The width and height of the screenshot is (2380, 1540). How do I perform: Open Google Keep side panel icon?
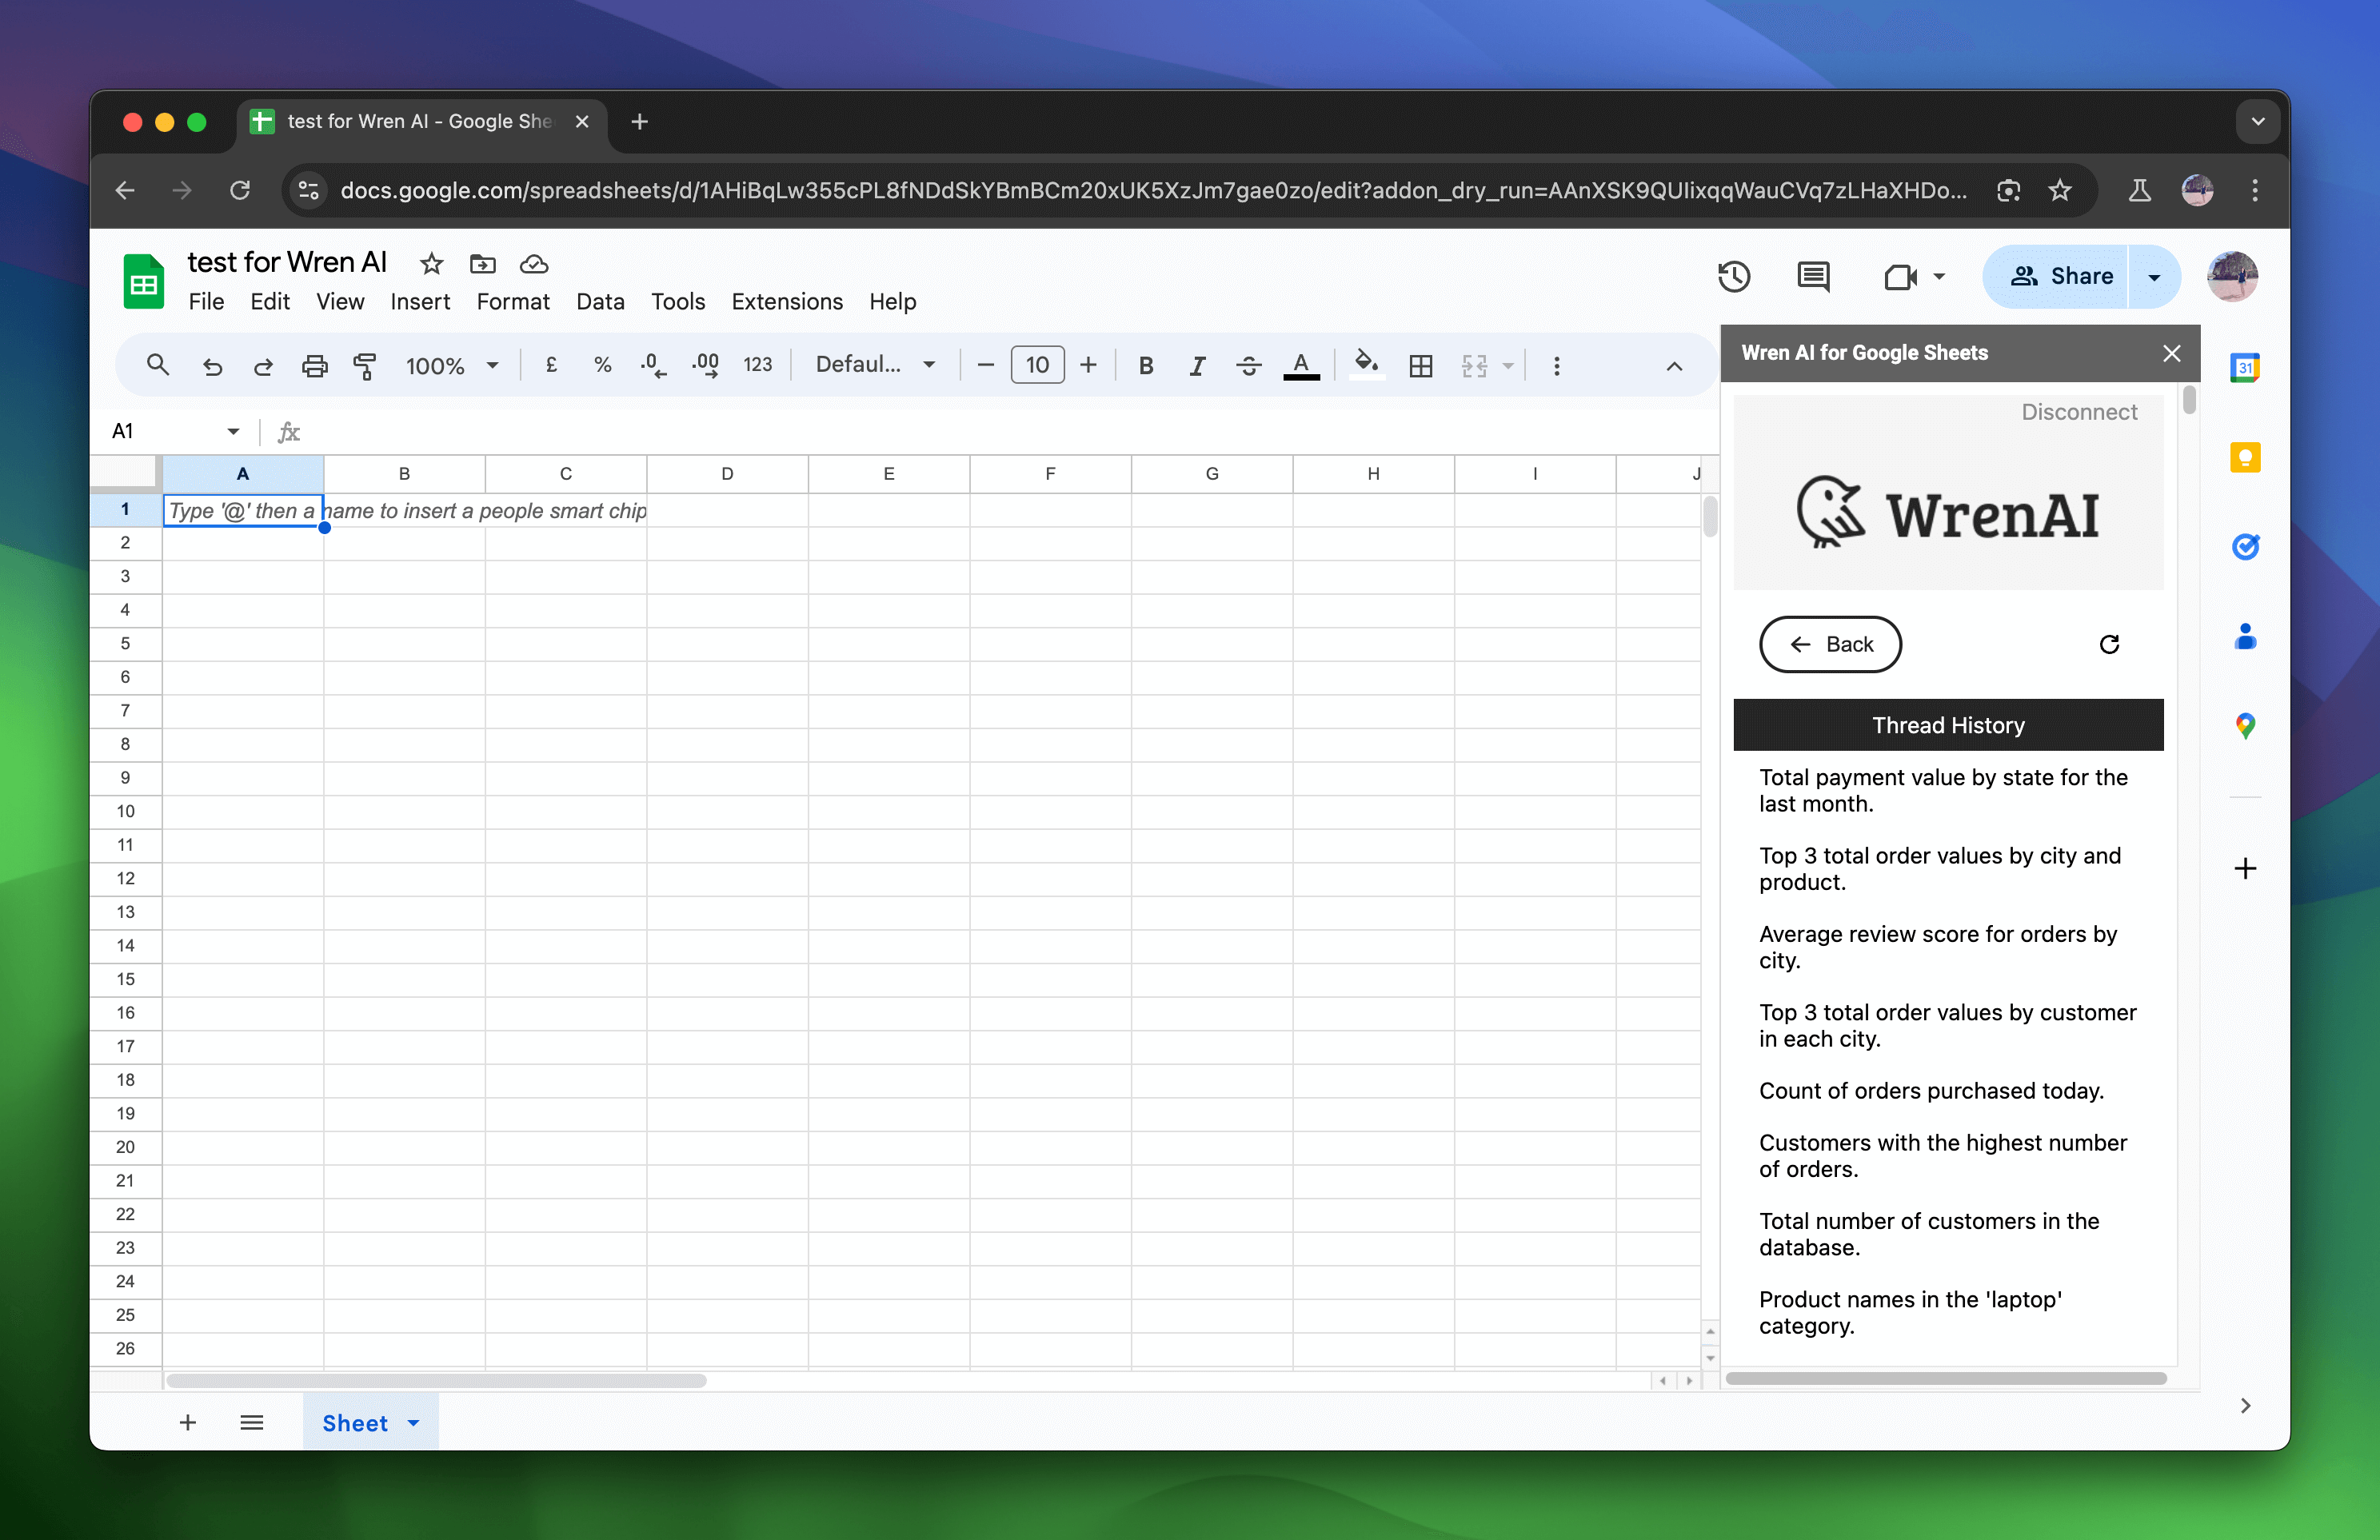click(x=2245, y=457)
